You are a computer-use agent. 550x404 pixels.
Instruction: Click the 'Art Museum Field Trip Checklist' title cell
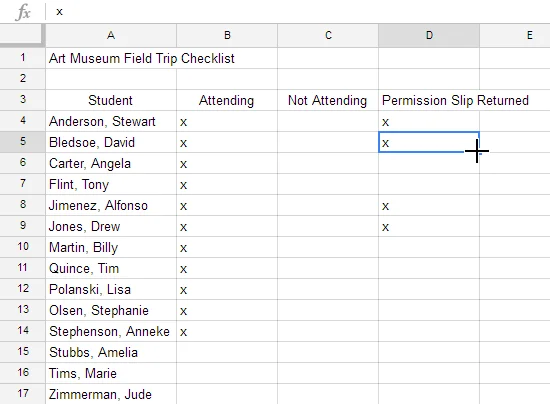(x=111, y=58)
